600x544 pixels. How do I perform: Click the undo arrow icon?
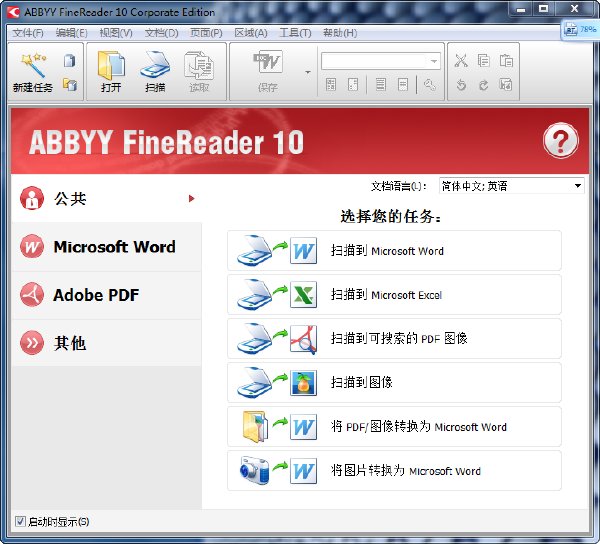(461, 85)
